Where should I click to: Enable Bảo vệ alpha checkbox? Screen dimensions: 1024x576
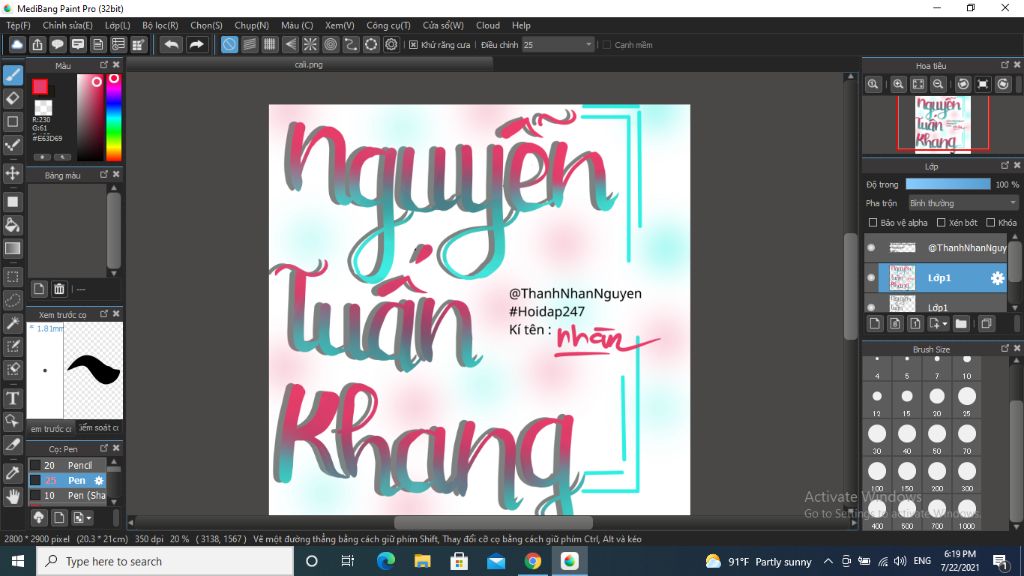tap(872, 223)
